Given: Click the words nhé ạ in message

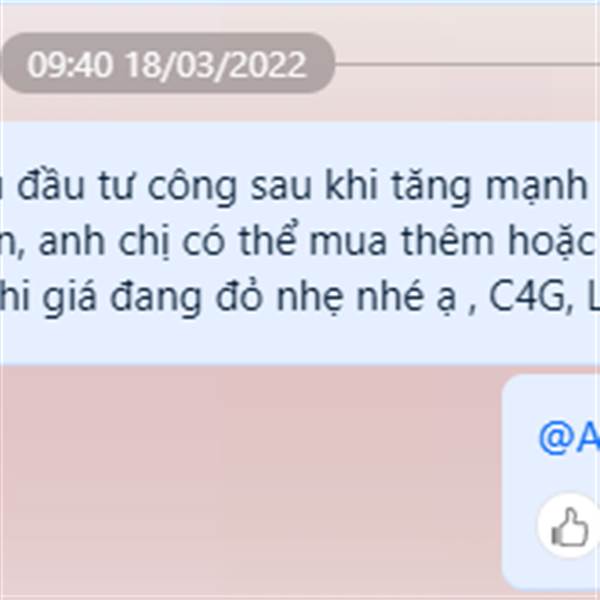Looking at the screenshot, I should (x=401, y=297).
